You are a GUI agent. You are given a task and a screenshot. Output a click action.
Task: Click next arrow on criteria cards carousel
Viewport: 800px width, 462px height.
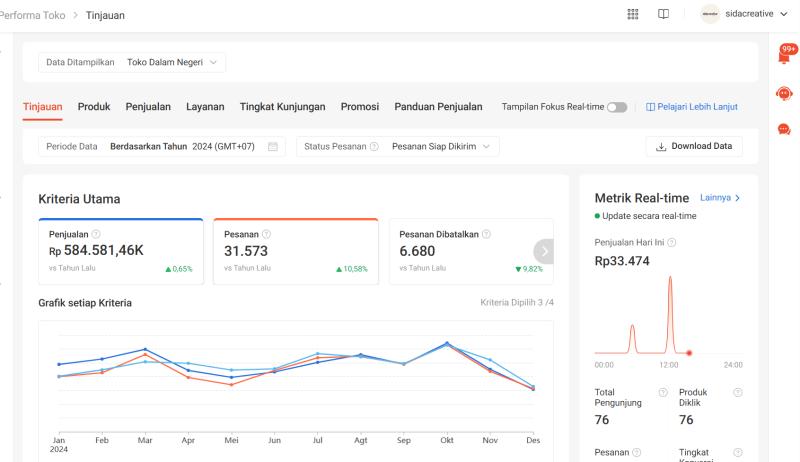click(x=543, y=251)
